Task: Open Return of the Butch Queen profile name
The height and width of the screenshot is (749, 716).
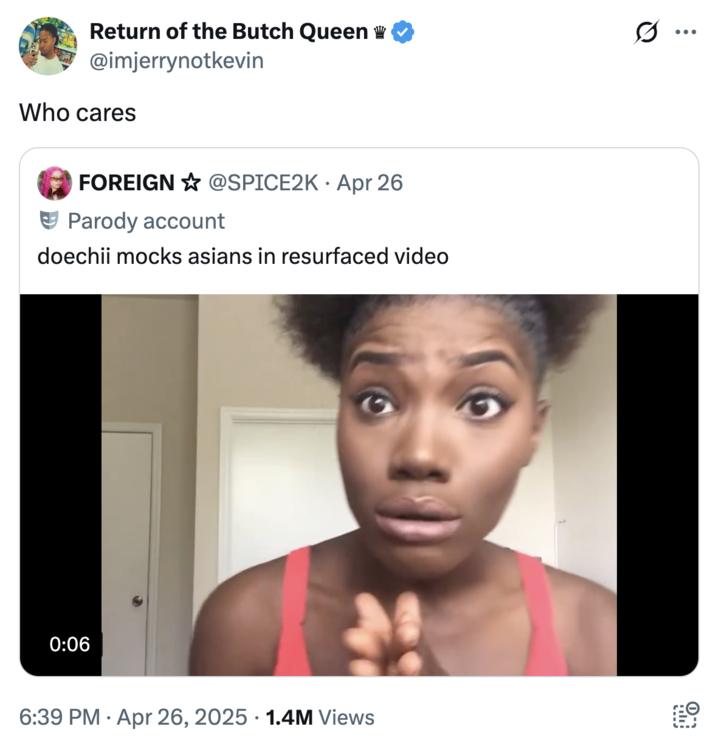Action: (228, 32)
